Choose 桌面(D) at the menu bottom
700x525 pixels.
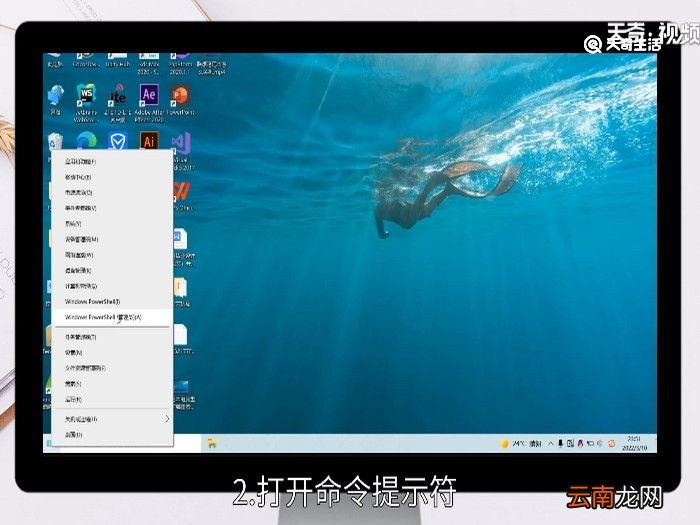(112, 434)
